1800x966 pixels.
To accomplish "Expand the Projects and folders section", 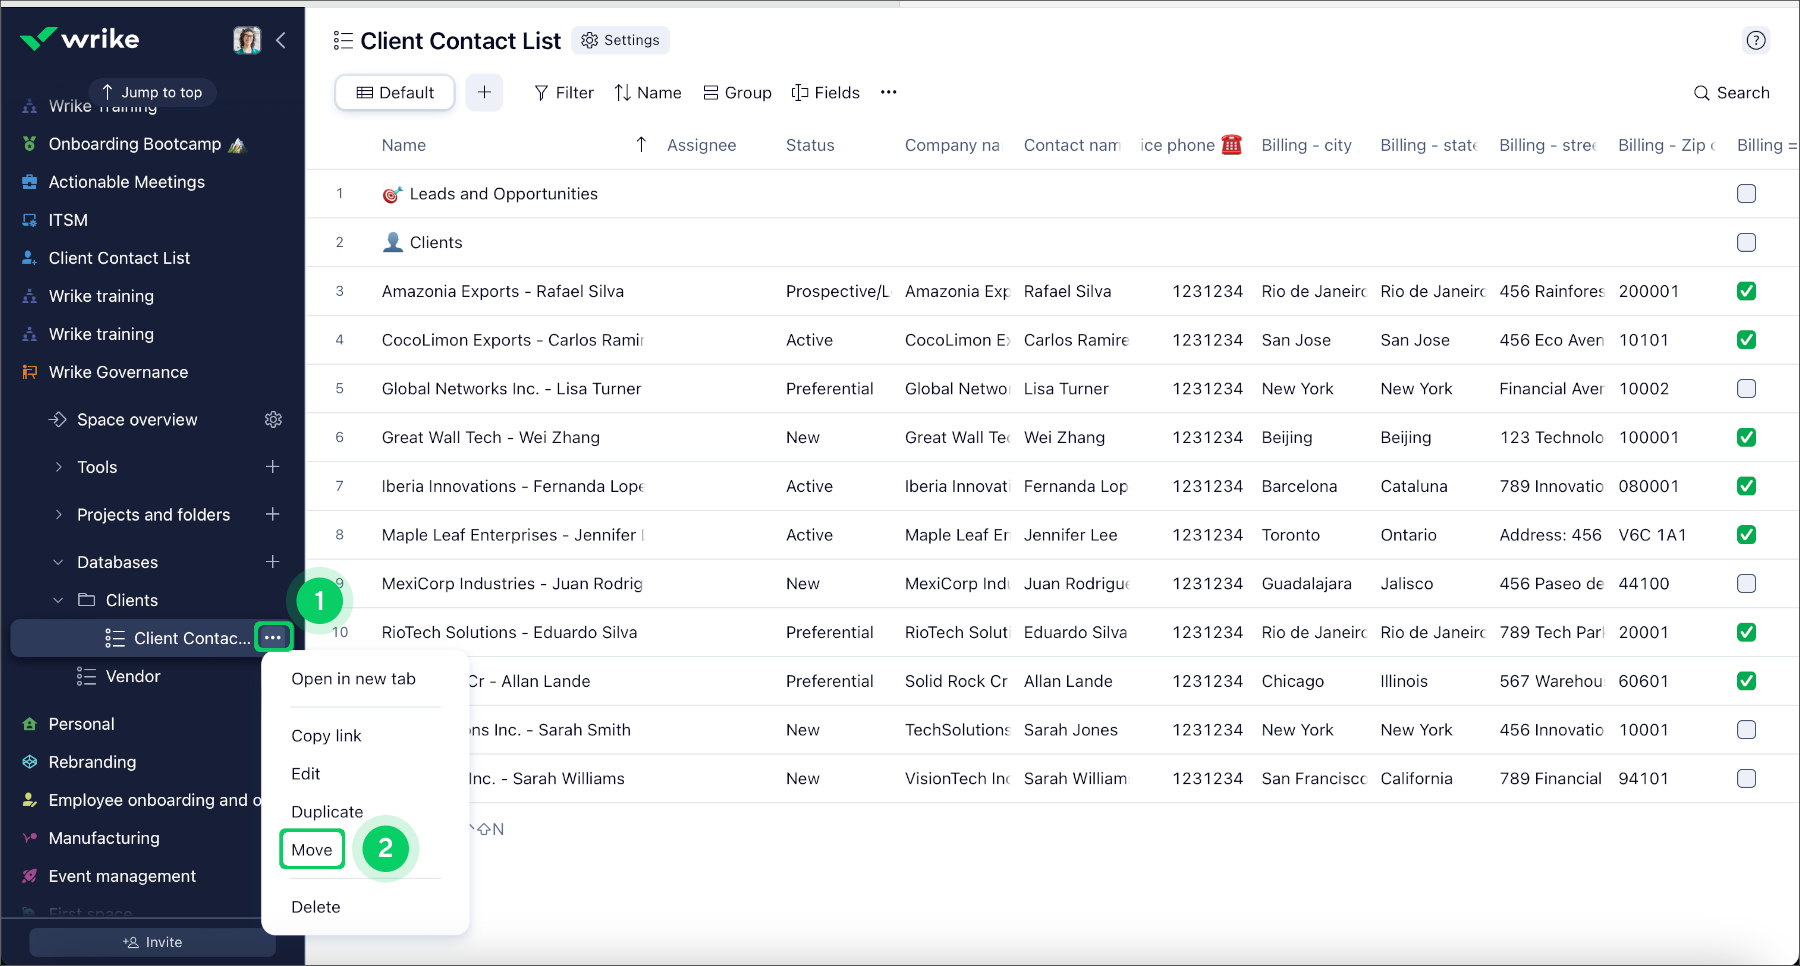I will click(59, 514).
